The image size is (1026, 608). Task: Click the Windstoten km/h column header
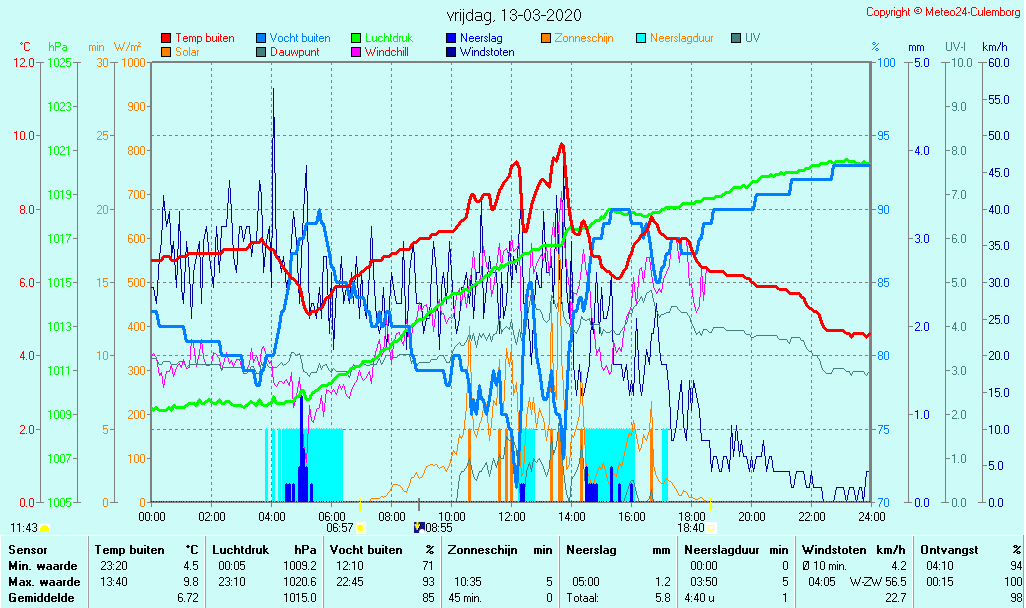pos(854,549)
